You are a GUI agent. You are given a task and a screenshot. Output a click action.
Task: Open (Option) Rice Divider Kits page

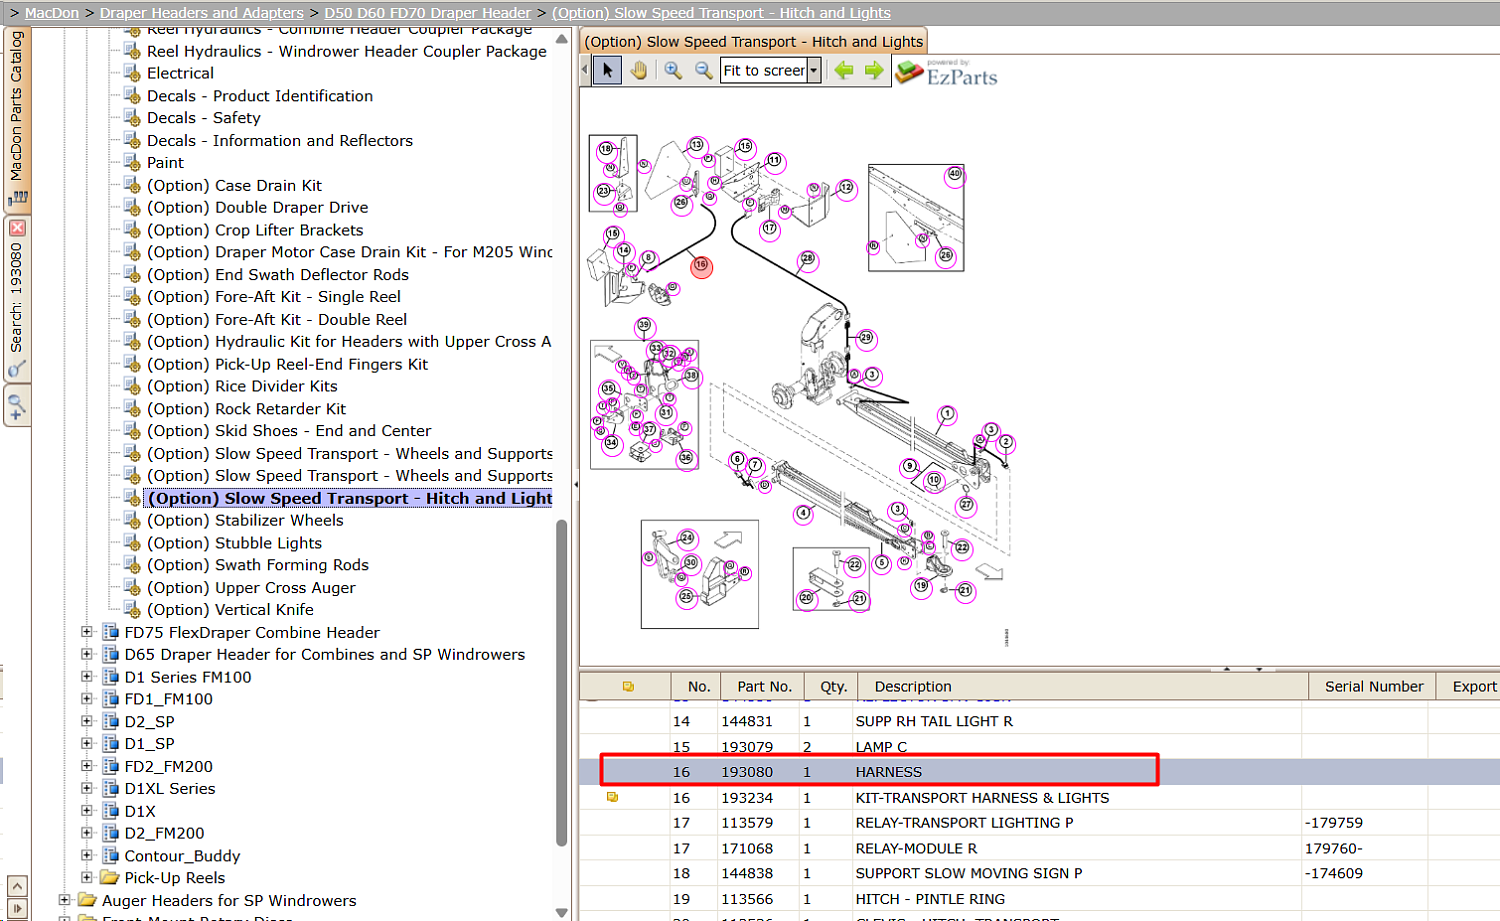point(242,386)
